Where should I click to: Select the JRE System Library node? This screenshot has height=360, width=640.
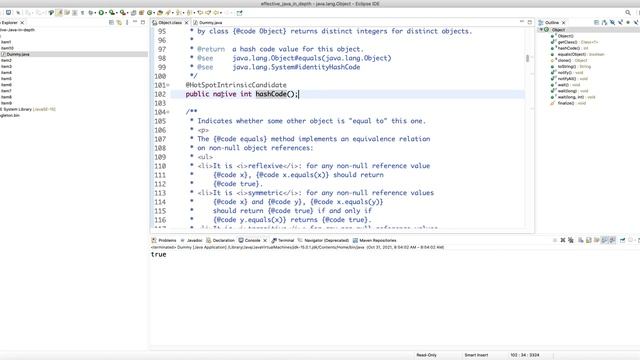tap(28, 109)
